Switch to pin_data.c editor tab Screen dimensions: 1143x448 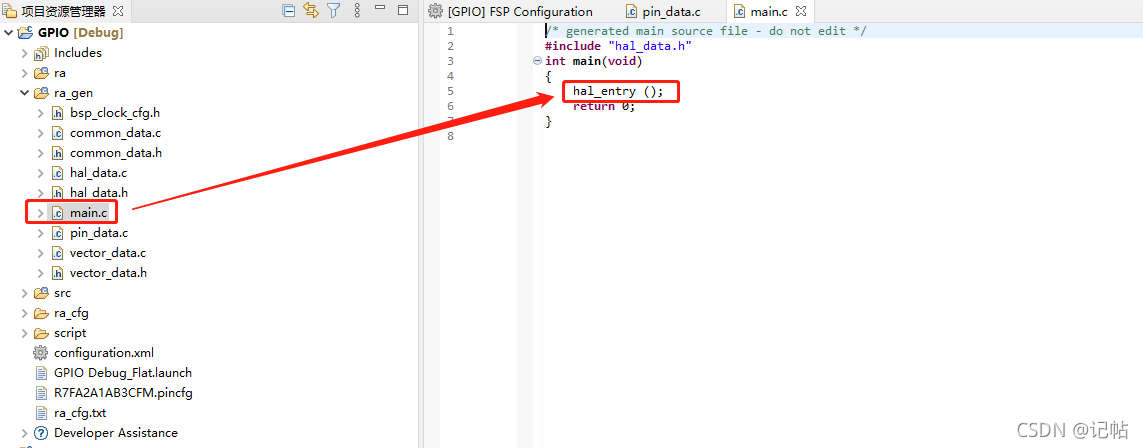point(663,12)
